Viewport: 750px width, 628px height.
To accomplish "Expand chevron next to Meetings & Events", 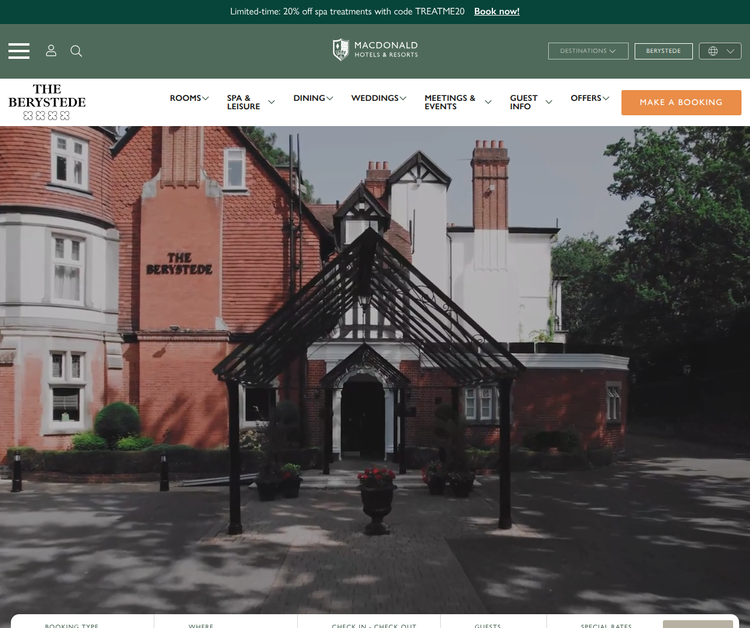I will (x=488, y=102).
